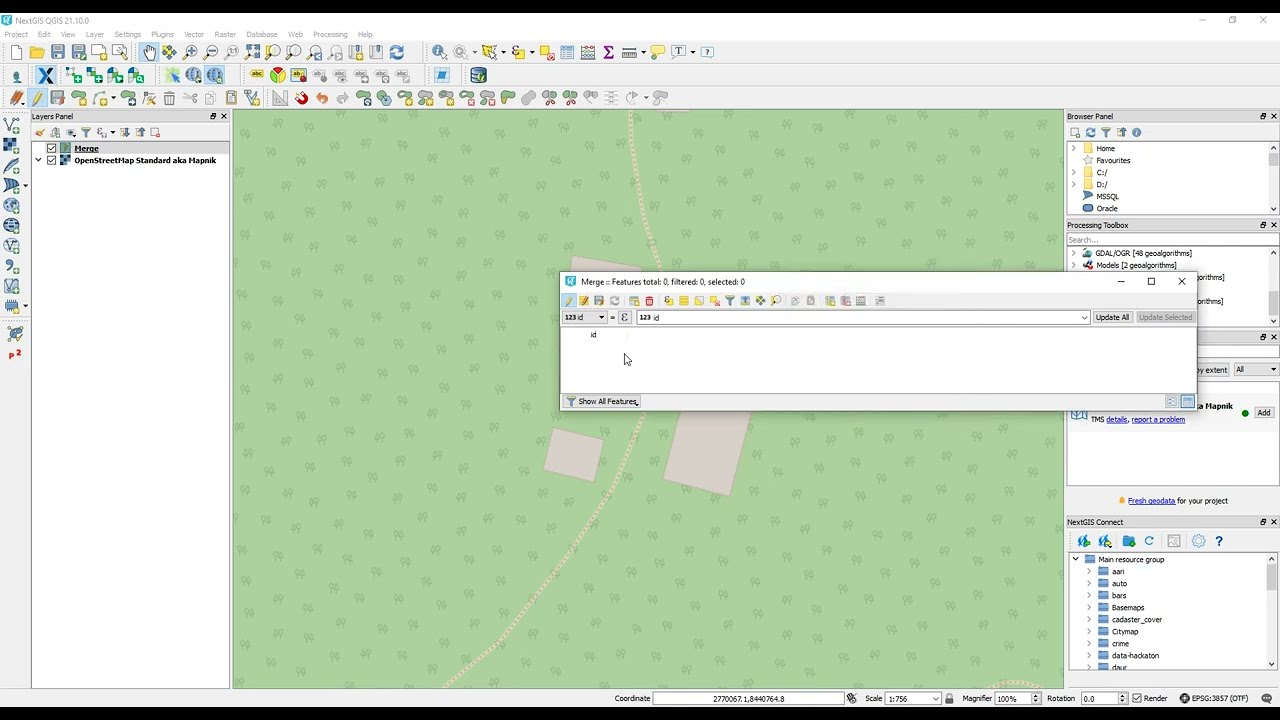The height and width of the screenshot is (720, 1280).
Task: Click the Rotation value field
Action: tap(1098, 698)
